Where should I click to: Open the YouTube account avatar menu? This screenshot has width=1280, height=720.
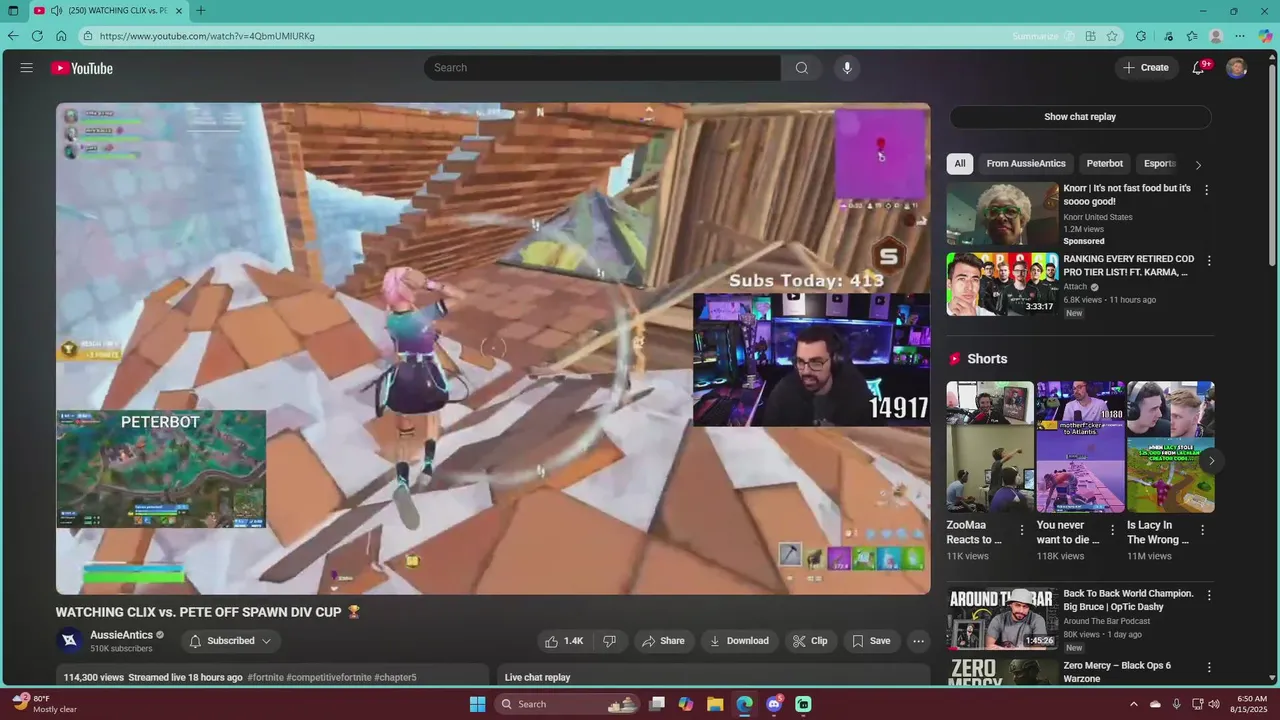1237,68
